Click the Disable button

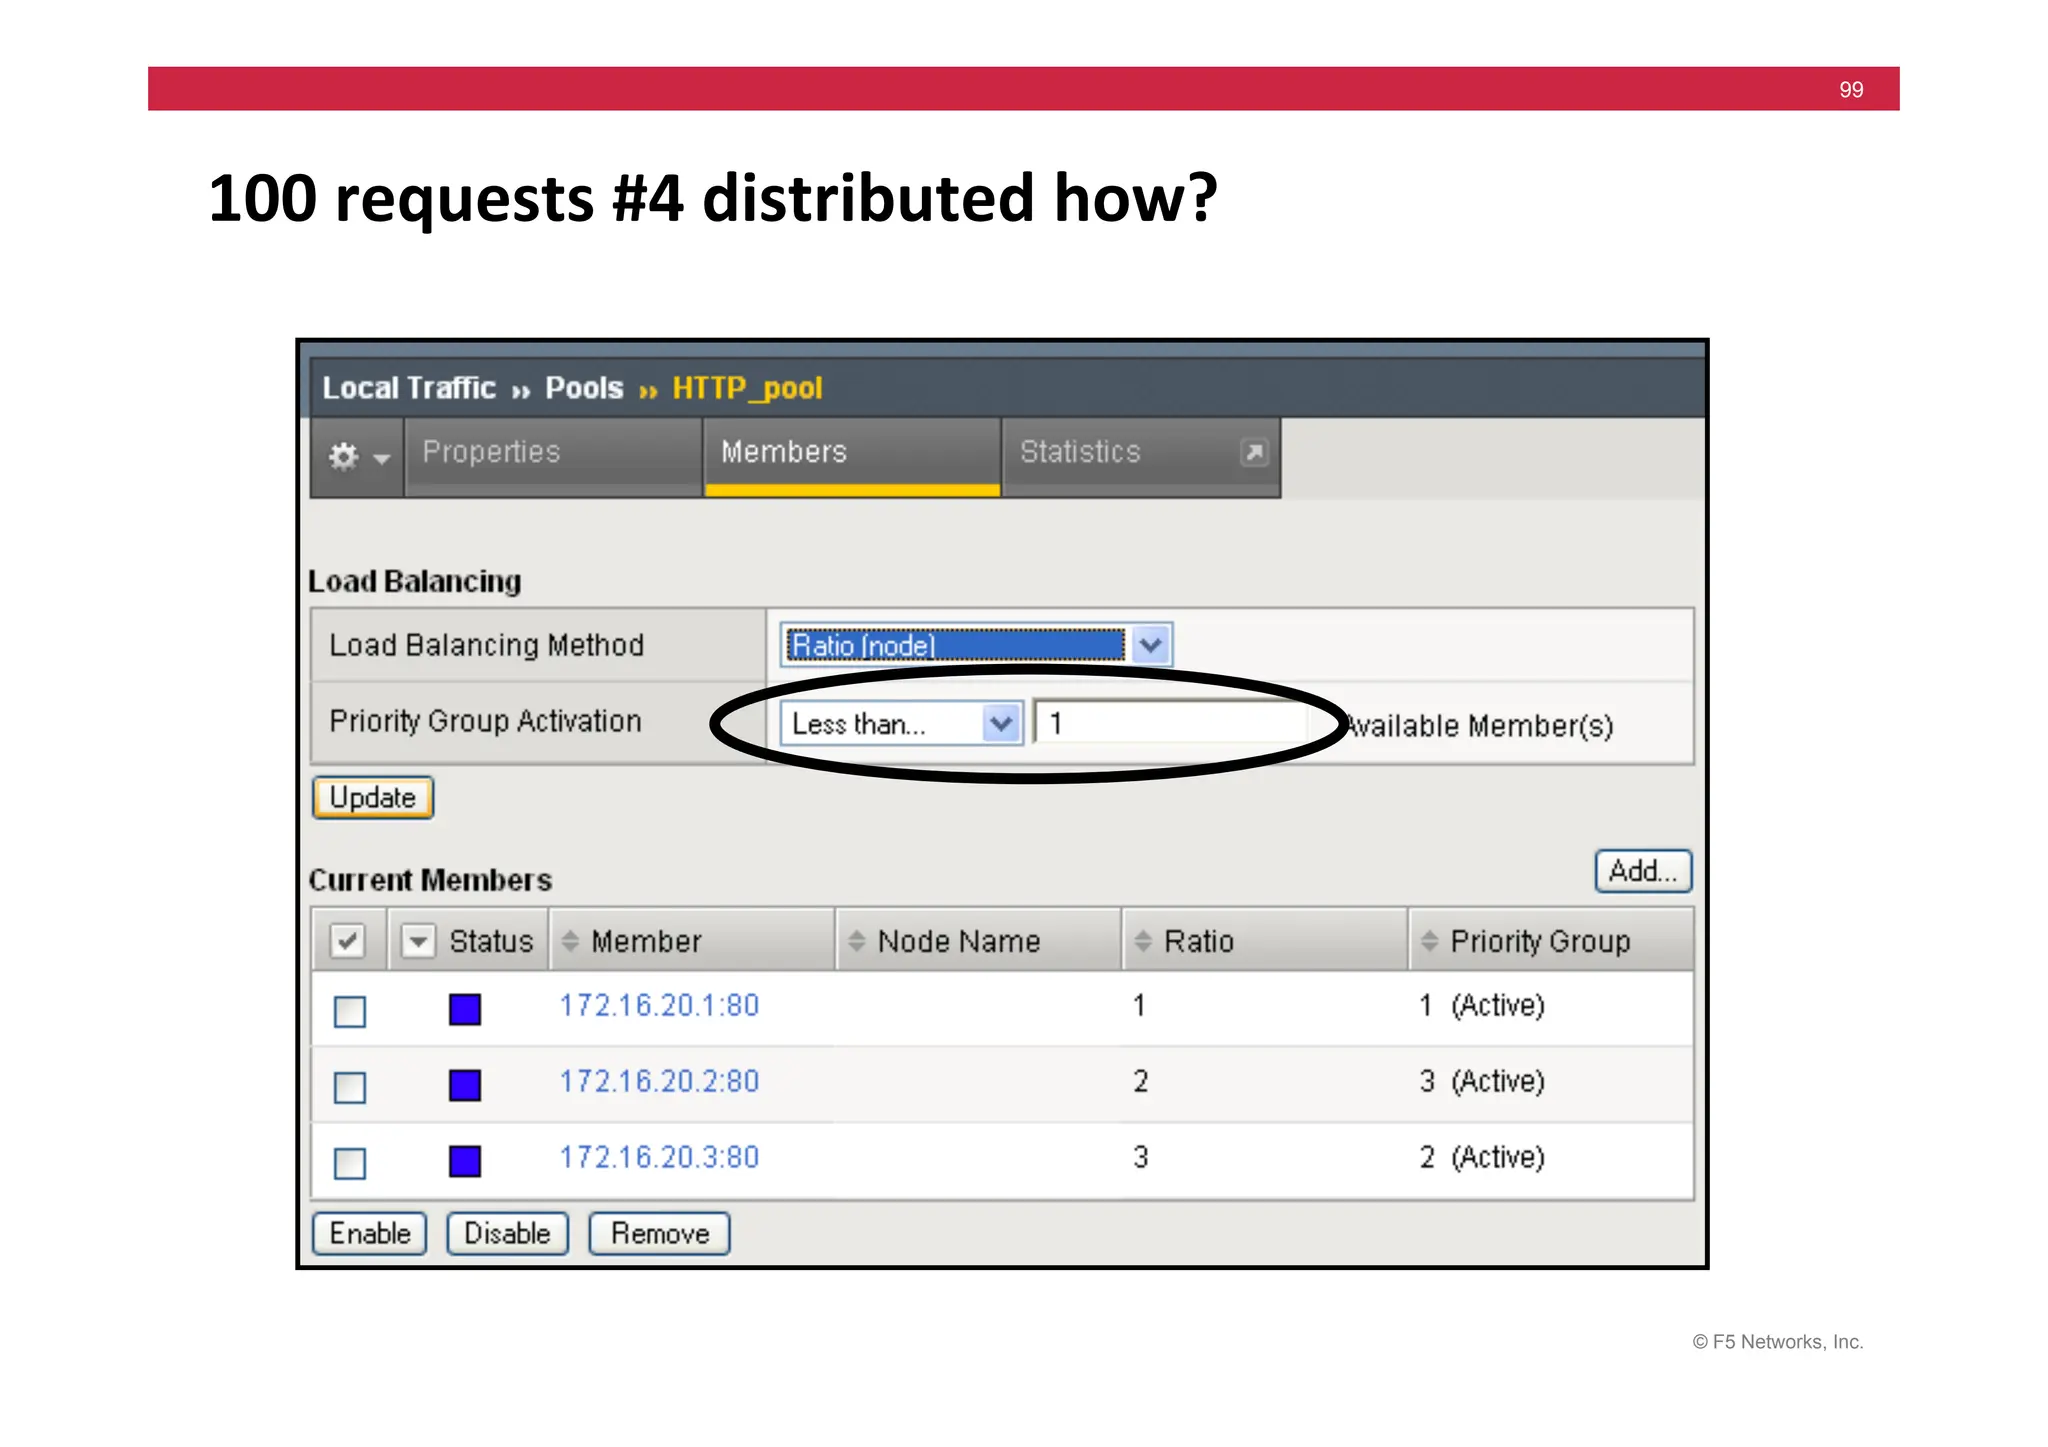507,1233
